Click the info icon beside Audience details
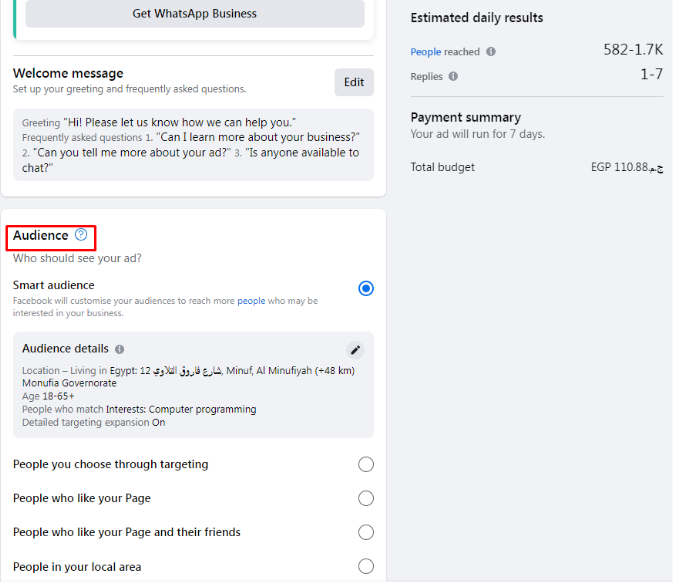 click(x=120, y=350)
